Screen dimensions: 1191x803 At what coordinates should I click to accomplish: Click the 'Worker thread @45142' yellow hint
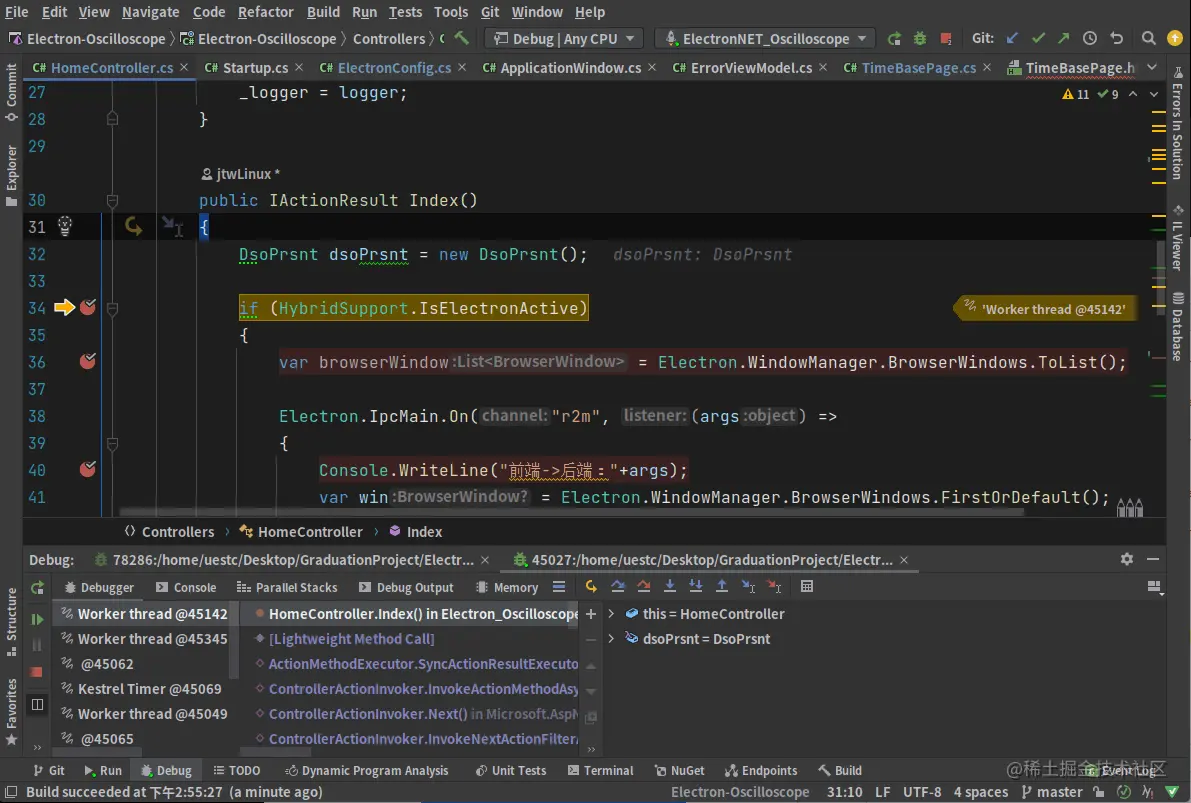(x=1044, y=308)
